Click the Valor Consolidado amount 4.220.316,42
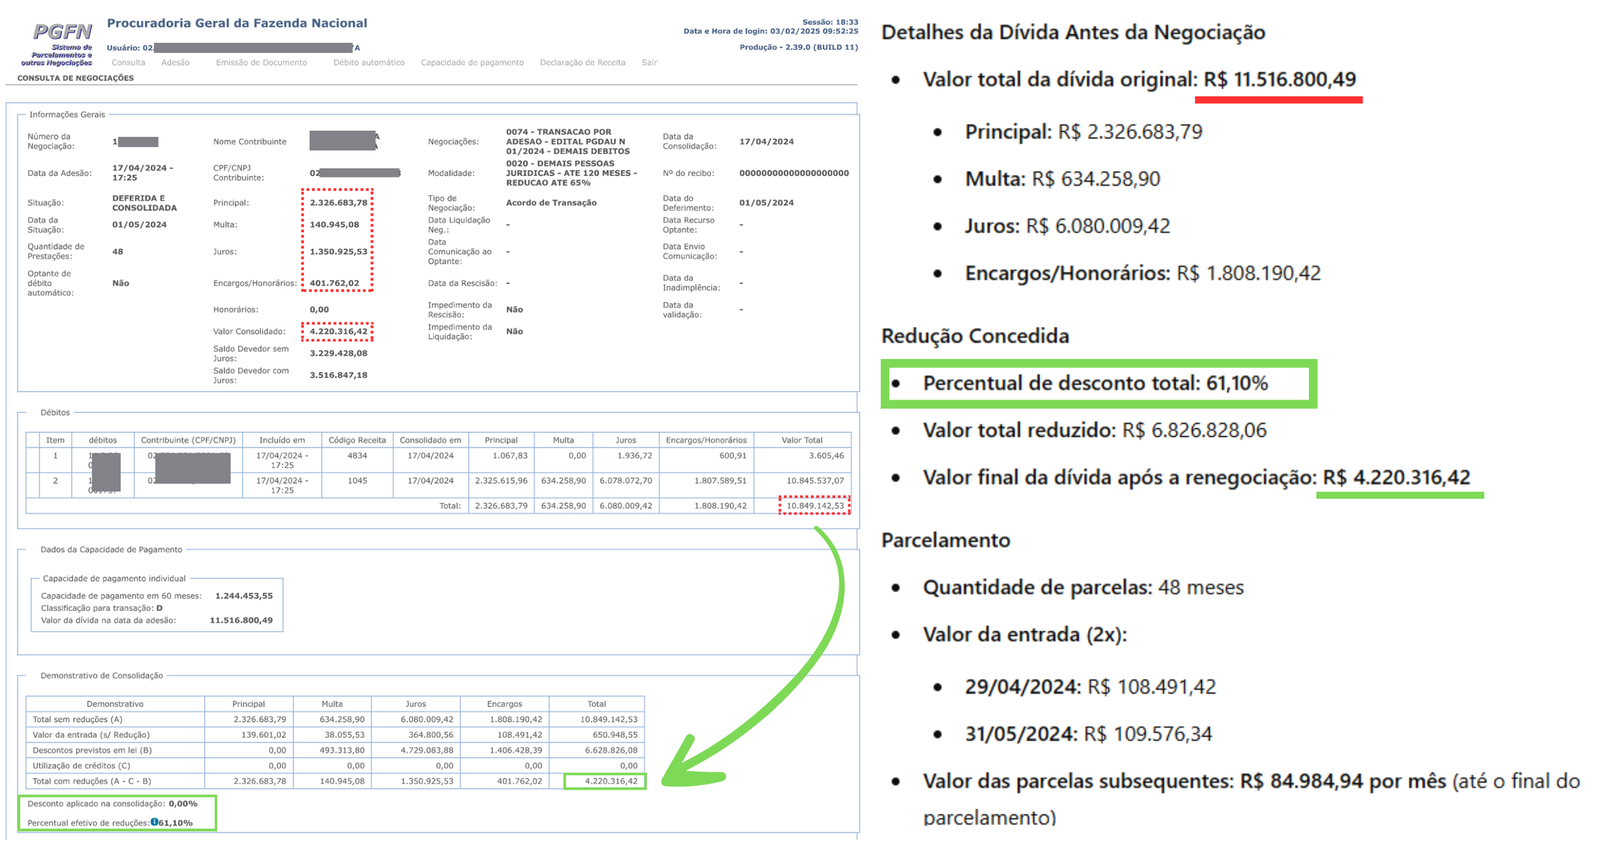1600x850 pixels. click(x=338, y=332)
